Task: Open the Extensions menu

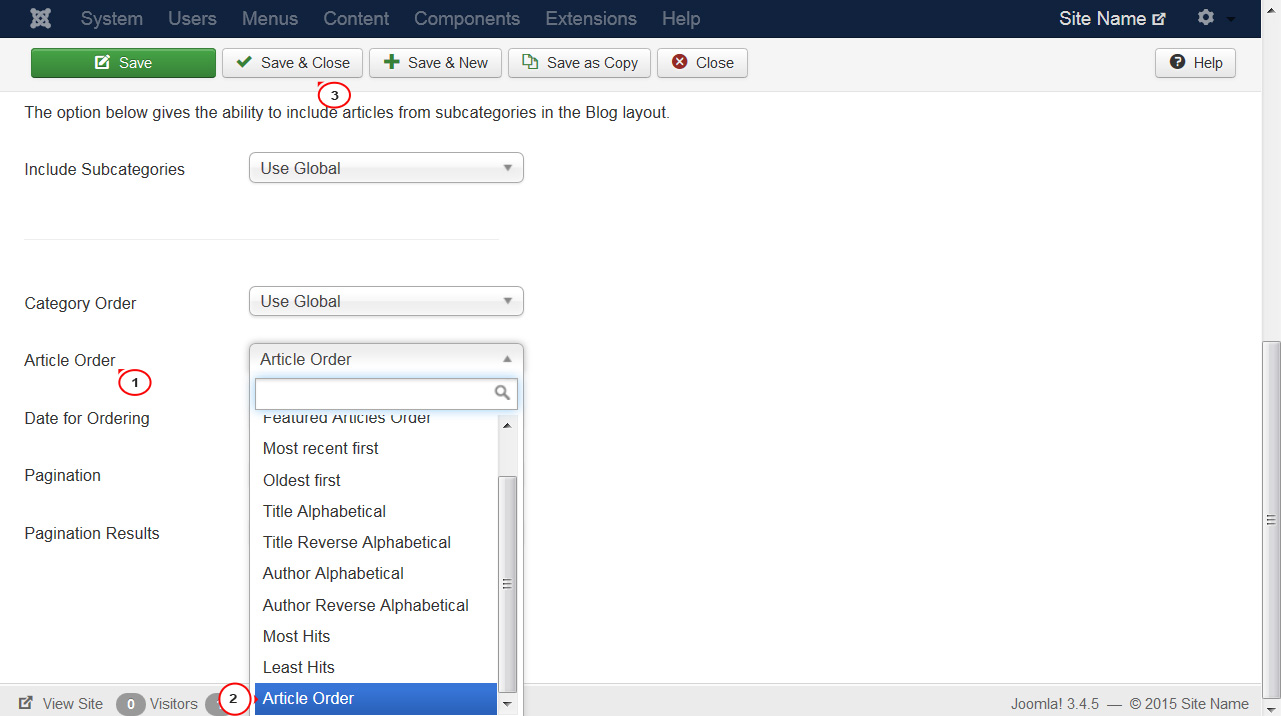Action: 591,19
